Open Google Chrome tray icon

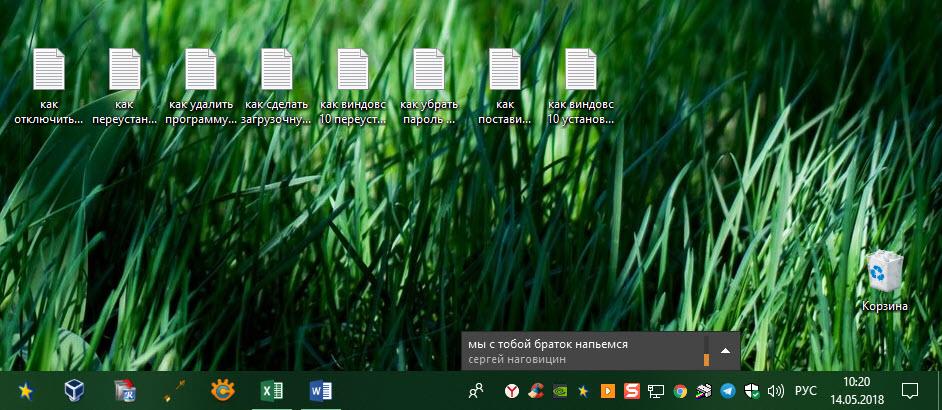[680, 391]
